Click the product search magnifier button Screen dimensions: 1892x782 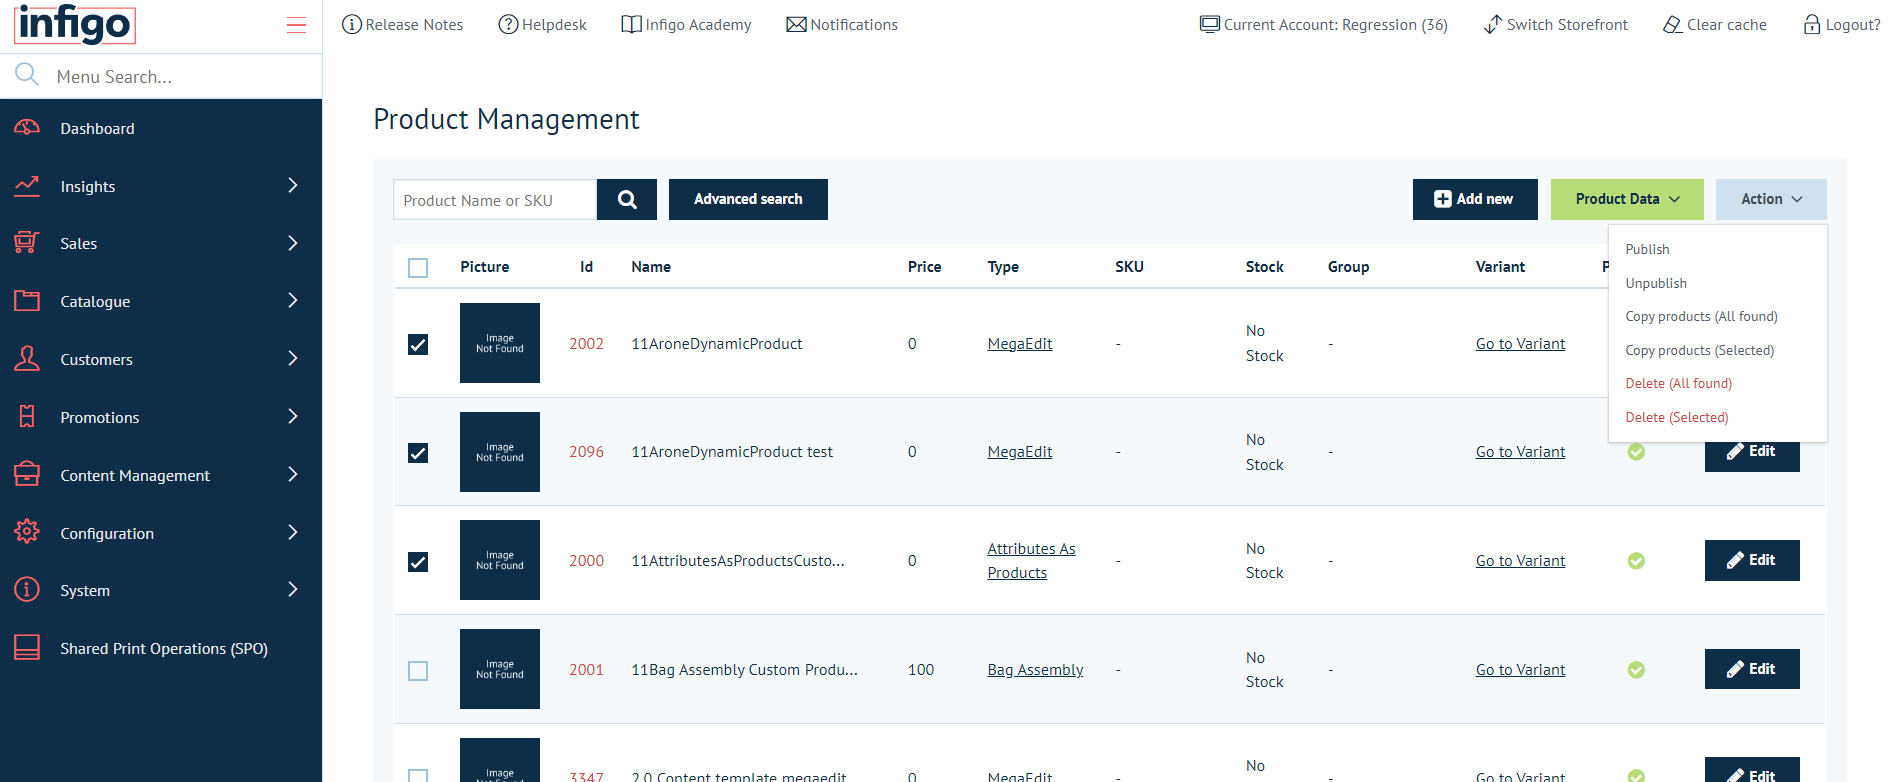point(627,199)
